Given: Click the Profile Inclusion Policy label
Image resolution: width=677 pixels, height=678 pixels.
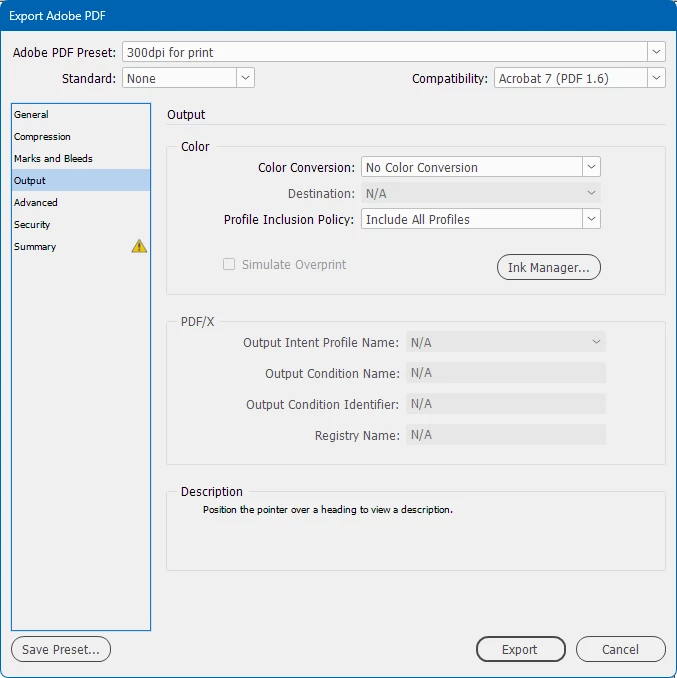Looking at the screenshot, I should 289,219.
